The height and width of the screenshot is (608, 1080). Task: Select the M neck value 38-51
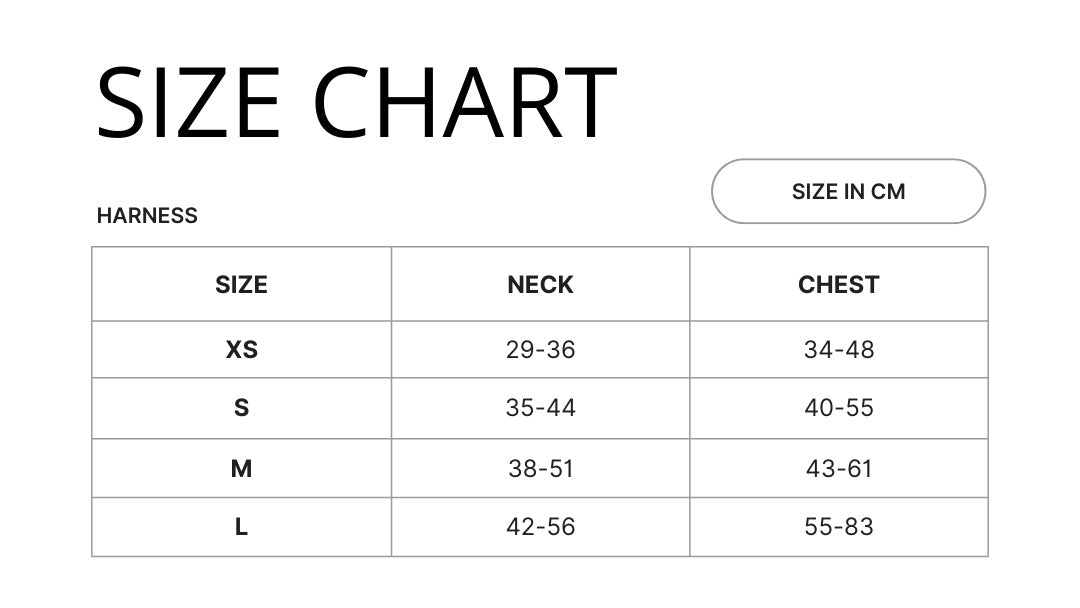pos(540,469)
